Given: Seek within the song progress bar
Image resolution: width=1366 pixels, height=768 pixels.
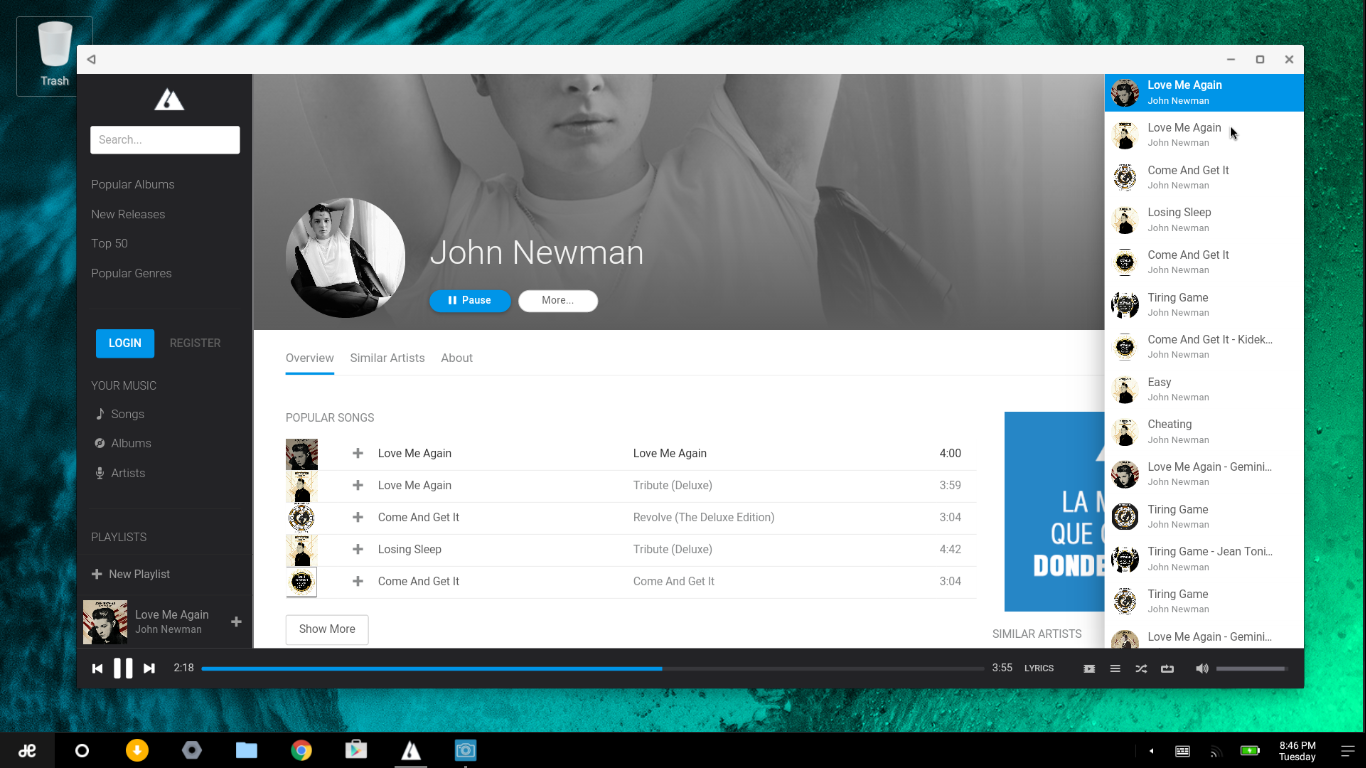Looking at the screenshot, I should (x=593, y=668).
